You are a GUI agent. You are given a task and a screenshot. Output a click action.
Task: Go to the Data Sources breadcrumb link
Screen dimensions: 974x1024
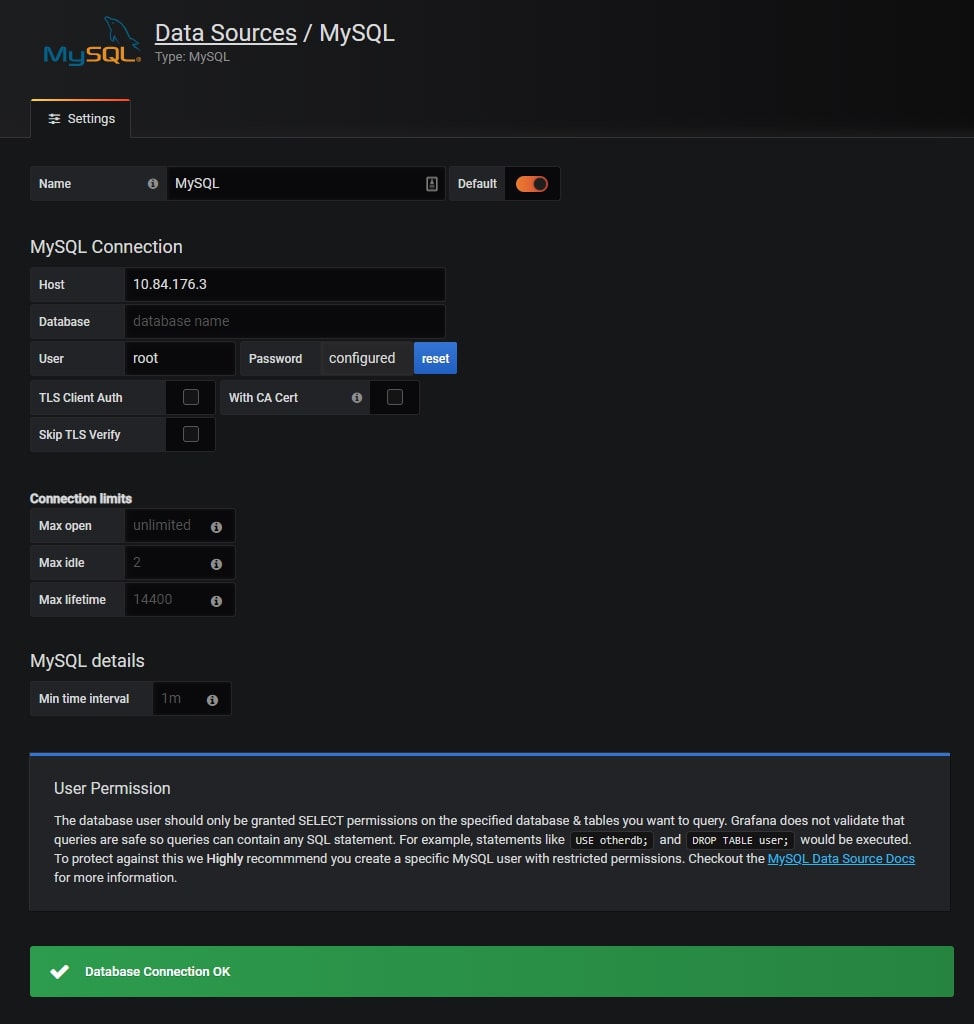coord(225,33)
